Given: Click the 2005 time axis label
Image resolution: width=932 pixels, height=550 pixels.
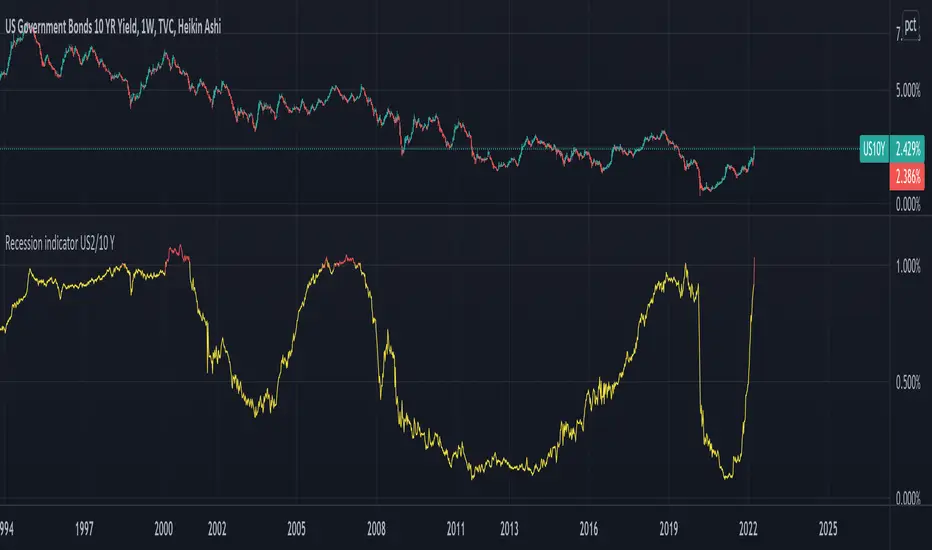Looking at the screenshot, I should pos(296,529).
